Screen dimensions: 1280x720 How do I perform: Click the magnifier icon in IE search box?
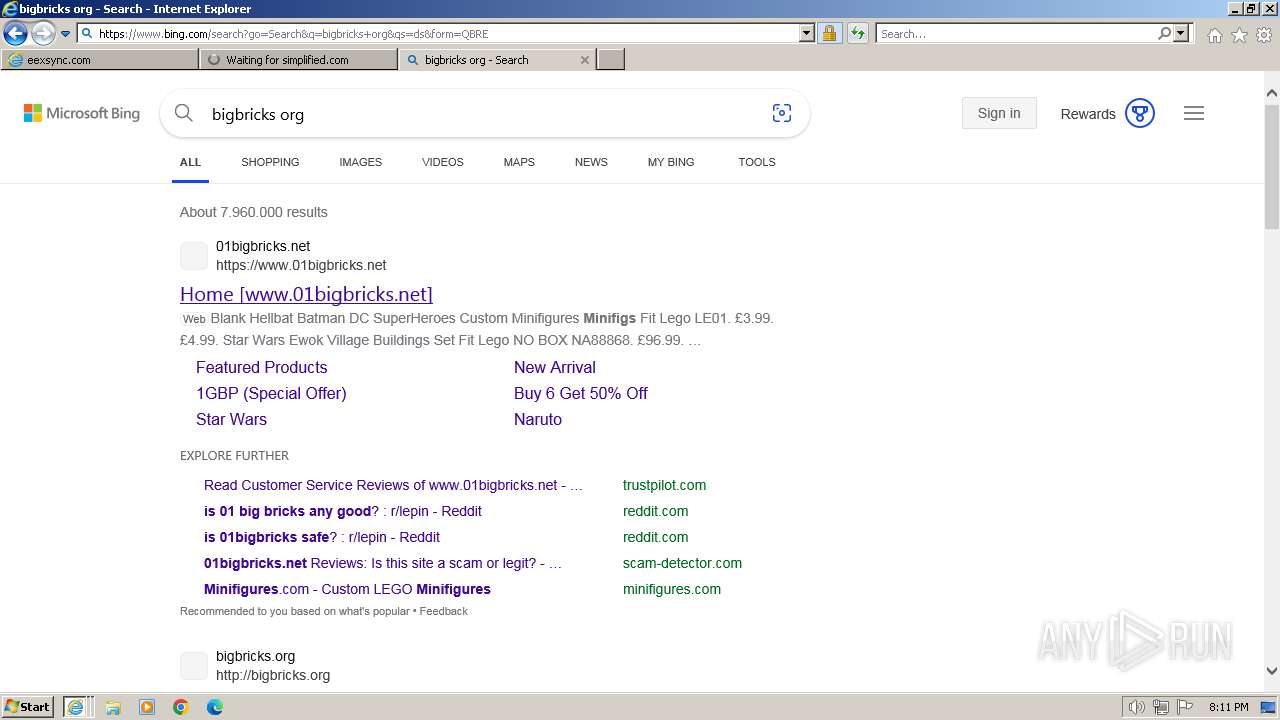[x=1164, y=33]
